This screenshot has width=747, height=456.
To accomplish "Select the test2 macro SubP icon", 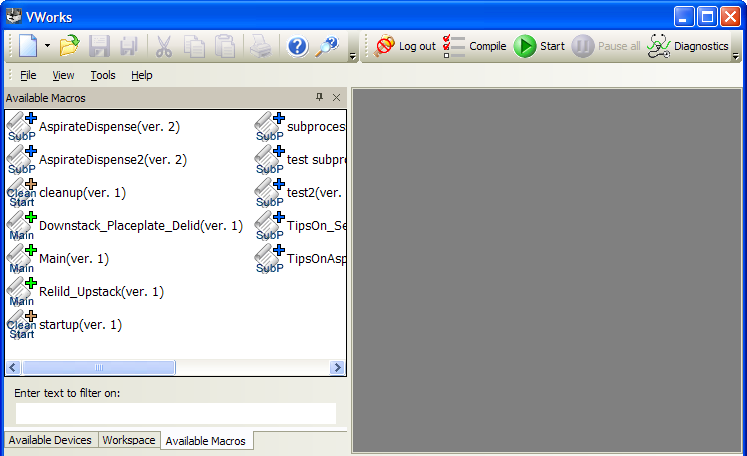I will pos(270,193).
